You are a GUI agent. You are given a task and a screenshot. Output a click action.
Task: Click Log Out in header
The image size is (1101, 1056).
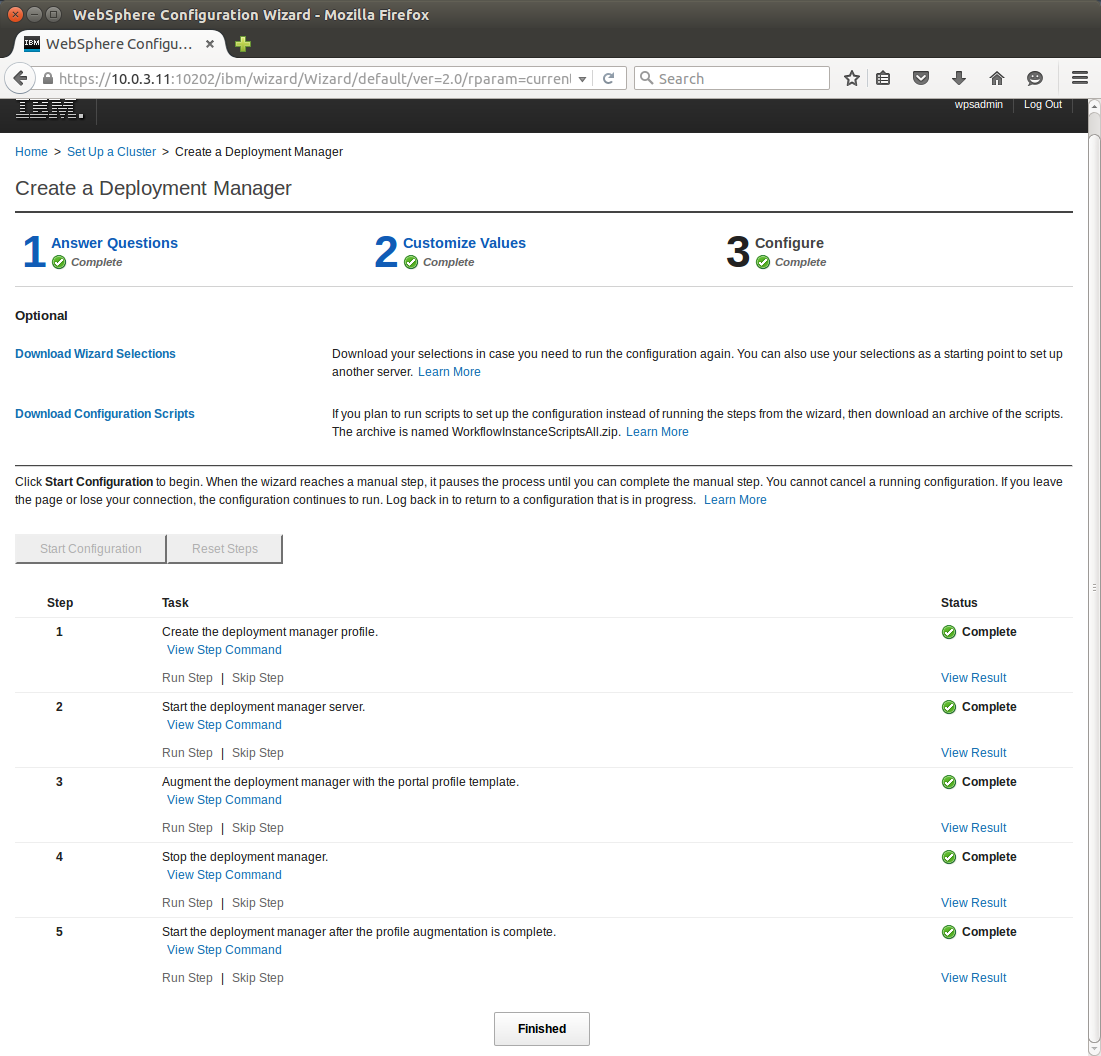[x=1043, y=104]
